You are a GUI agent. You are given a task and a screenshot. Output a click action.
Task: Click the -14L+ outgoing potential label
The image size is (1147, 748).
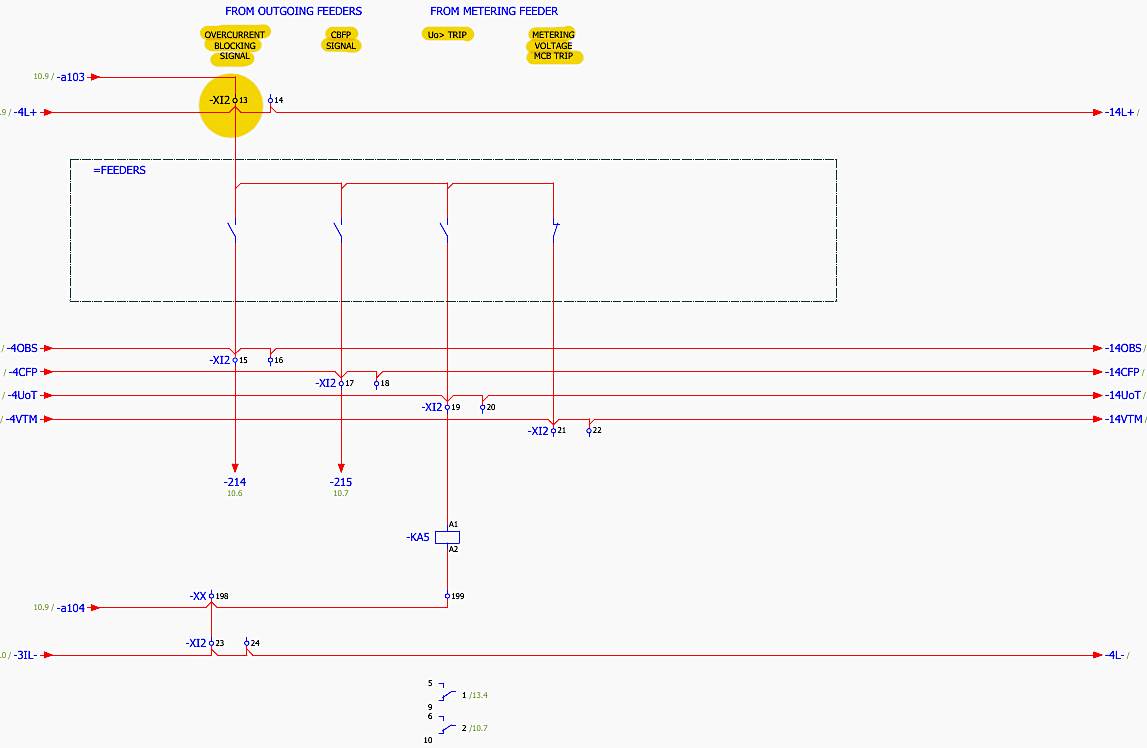click(1119, 113)
